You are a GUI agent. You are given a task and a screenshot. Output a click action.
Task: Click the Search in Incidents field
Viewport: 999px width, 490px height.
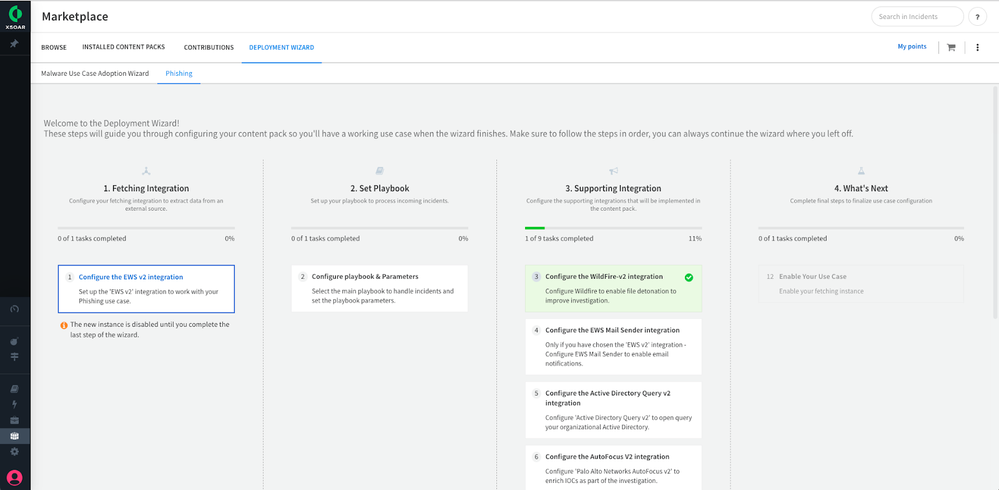coord(917,16)
